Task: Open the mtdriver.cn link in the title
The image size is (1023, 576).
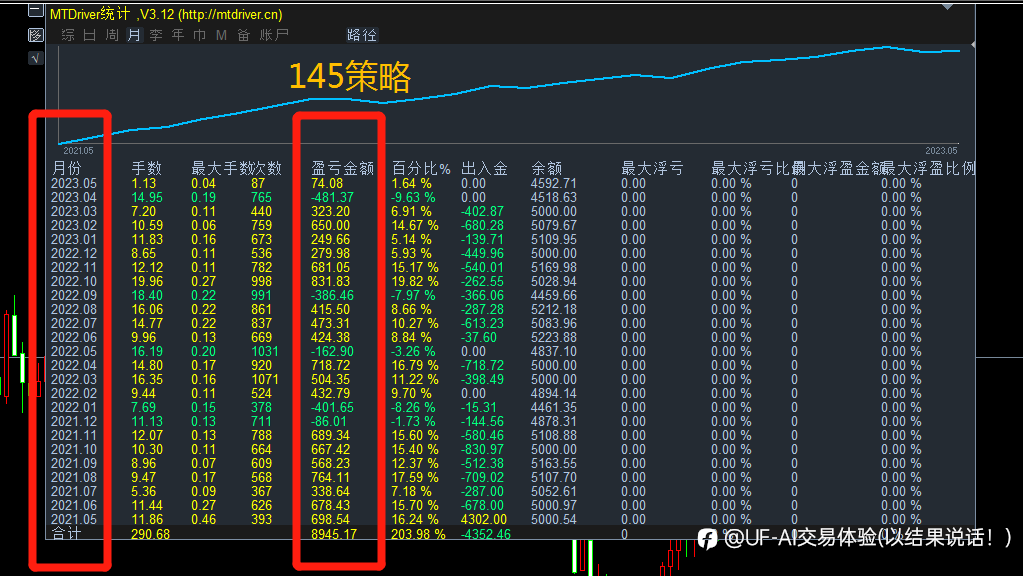Action: pos(230,14)
